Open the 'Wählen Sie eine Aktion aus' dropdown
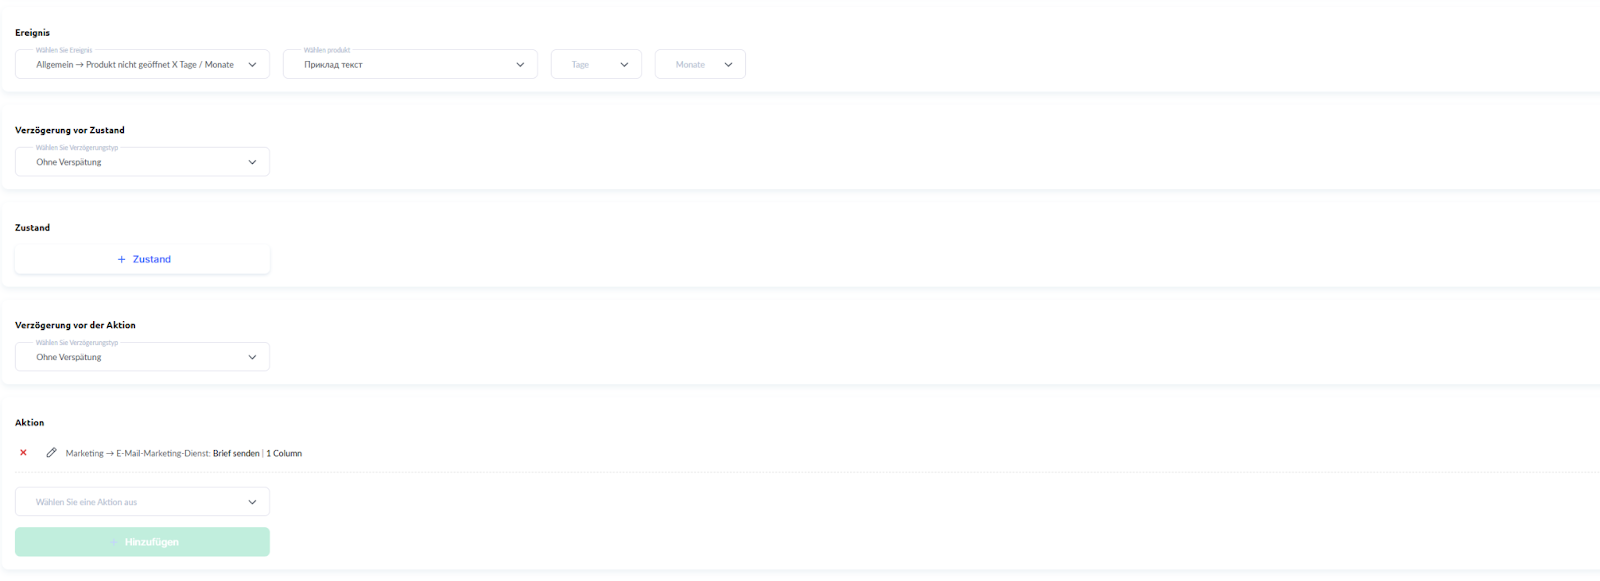Screen dimensions: 1600x581 130,502
